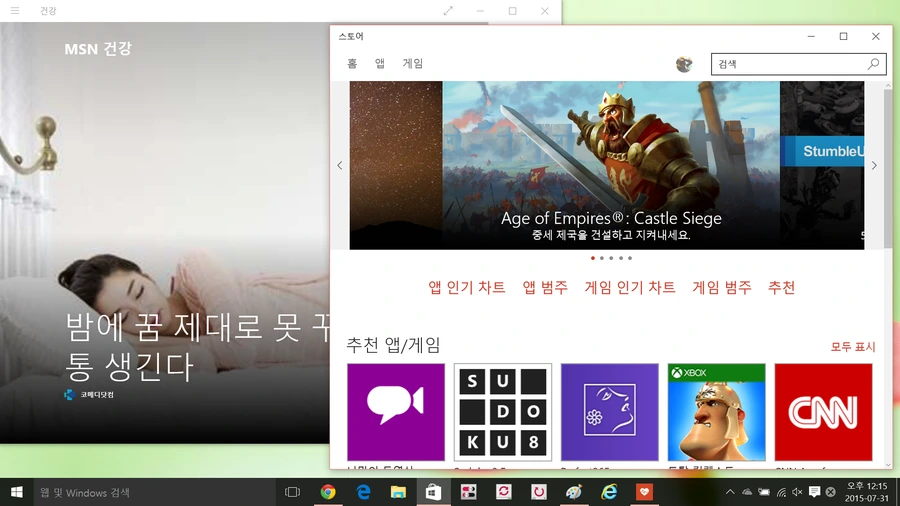Select the first carousel page dot
This screenshot has height=506, width=900.
(593, 258)
